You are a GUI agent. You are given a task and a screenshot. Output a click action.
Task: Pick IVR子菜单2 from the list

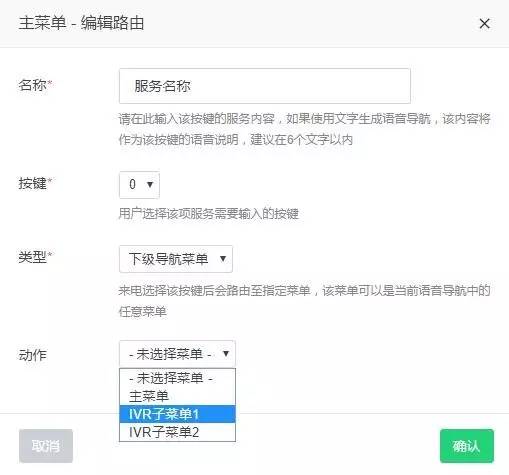177,432
